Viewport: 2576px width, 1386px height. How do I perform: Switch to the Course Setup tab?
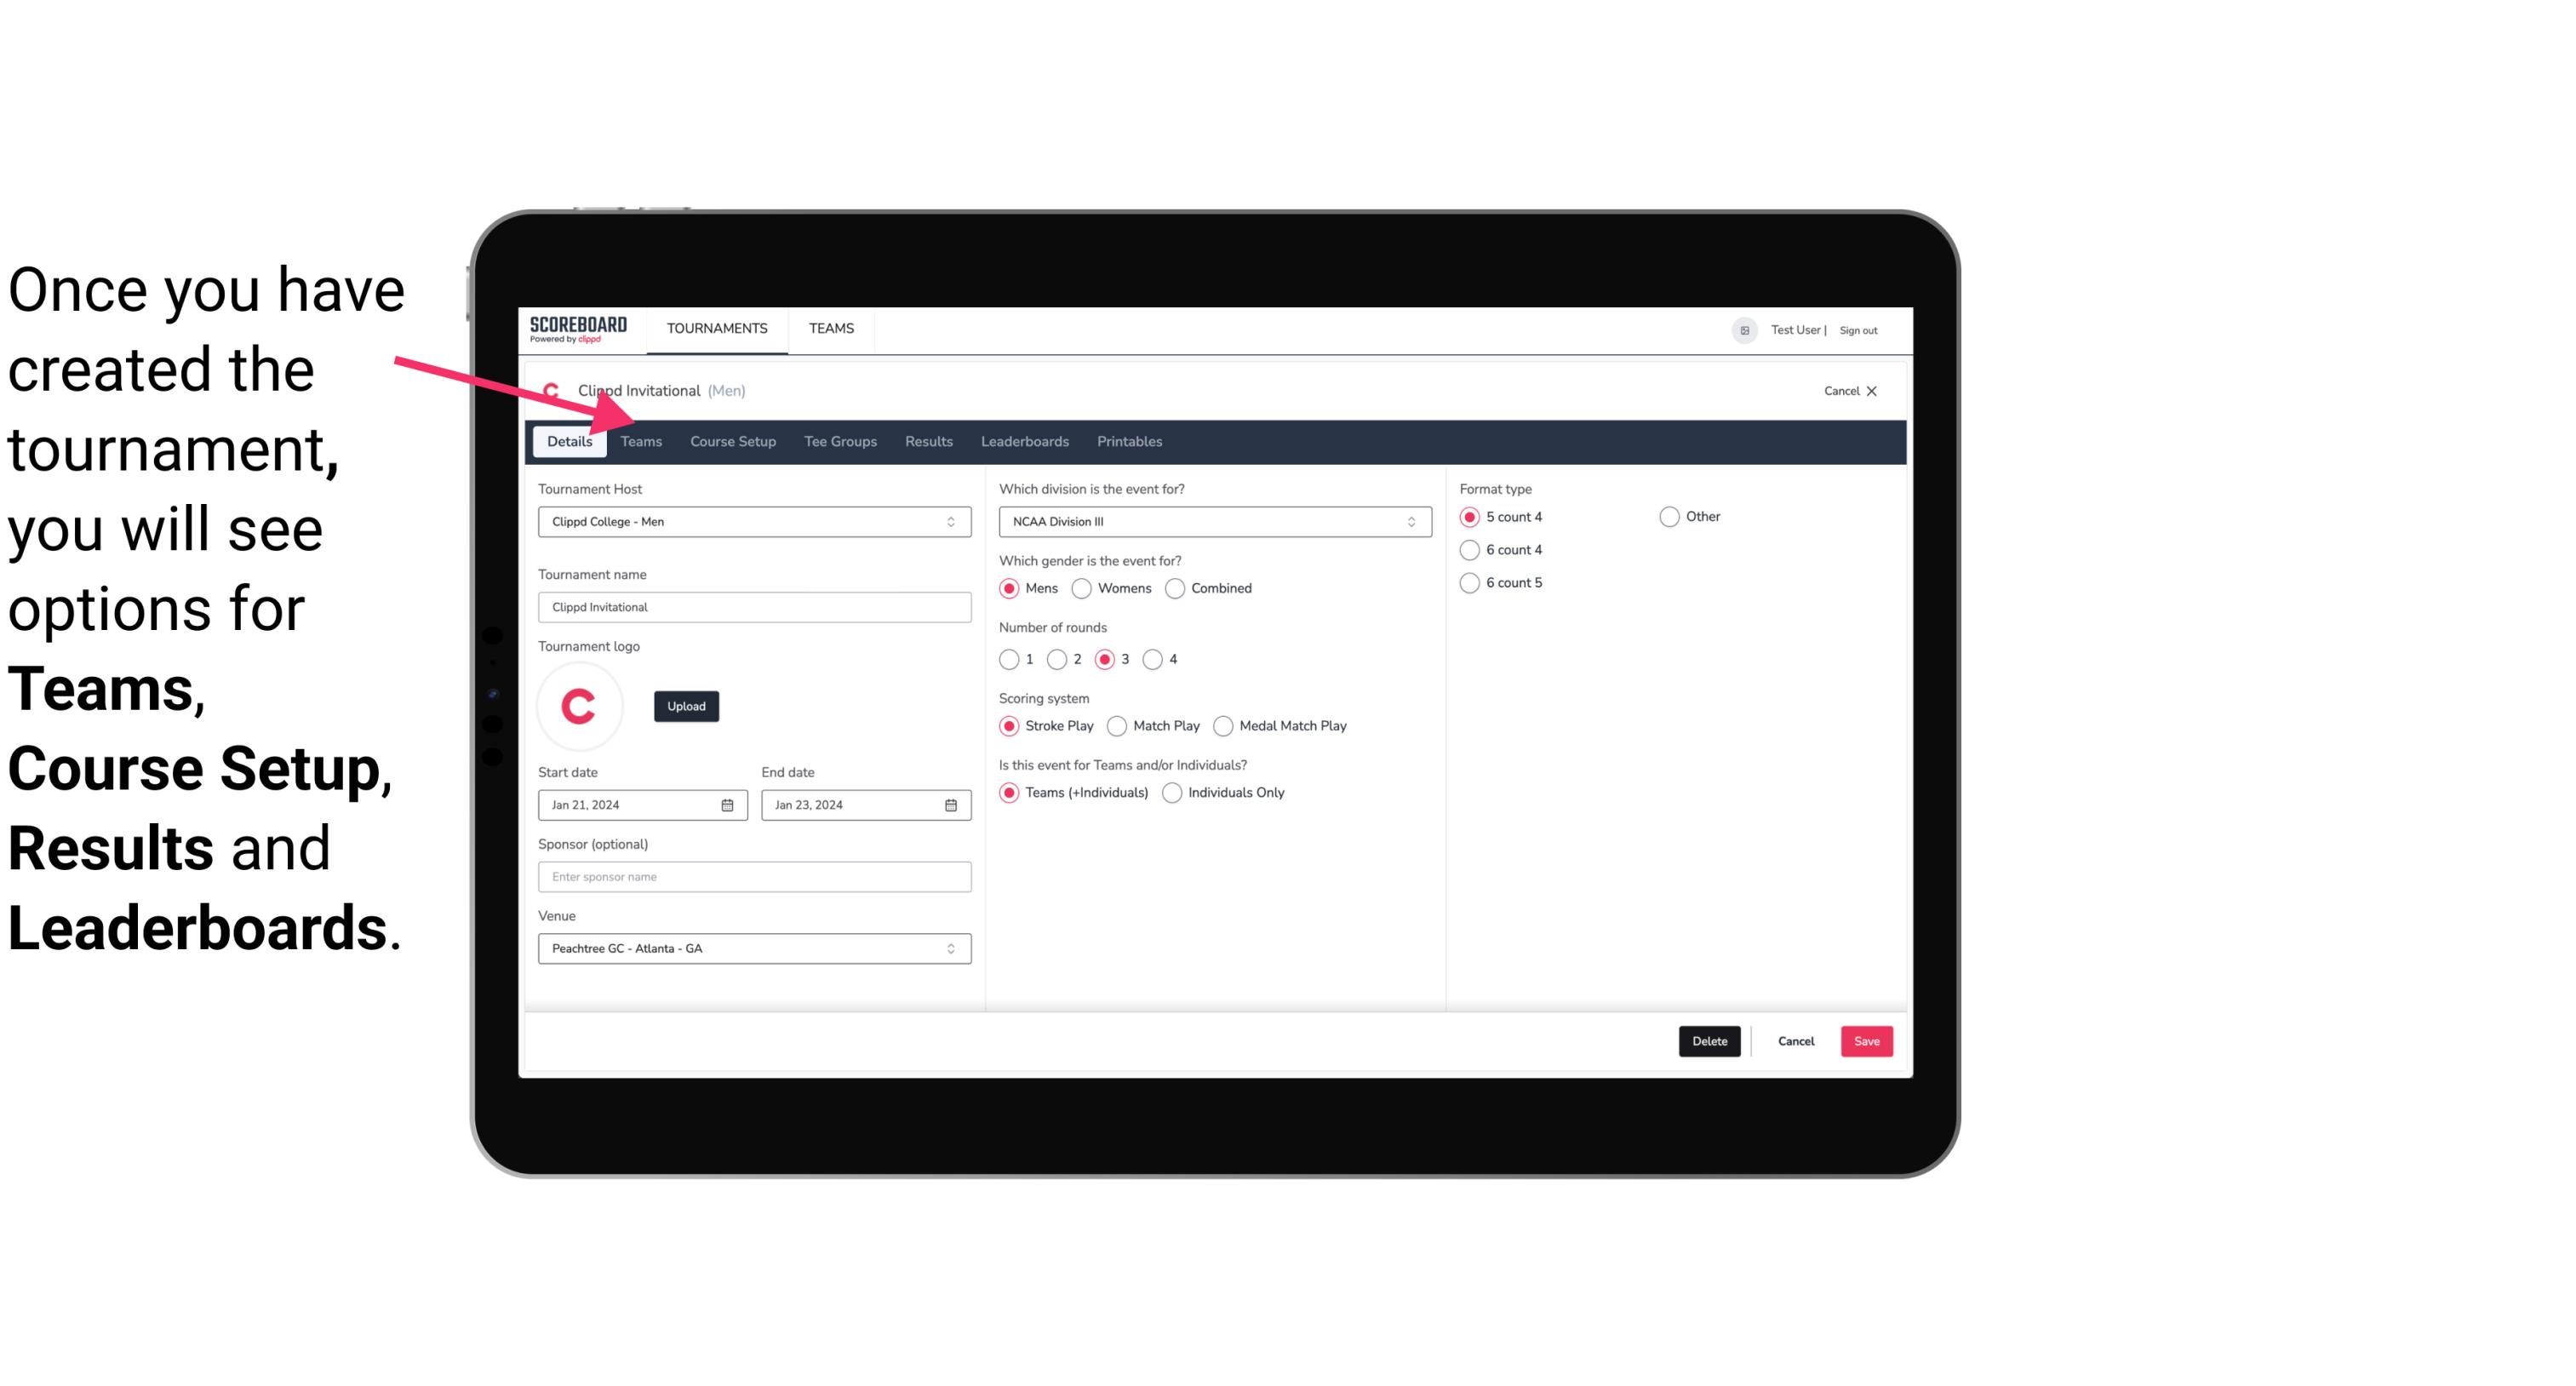[734, 440]
